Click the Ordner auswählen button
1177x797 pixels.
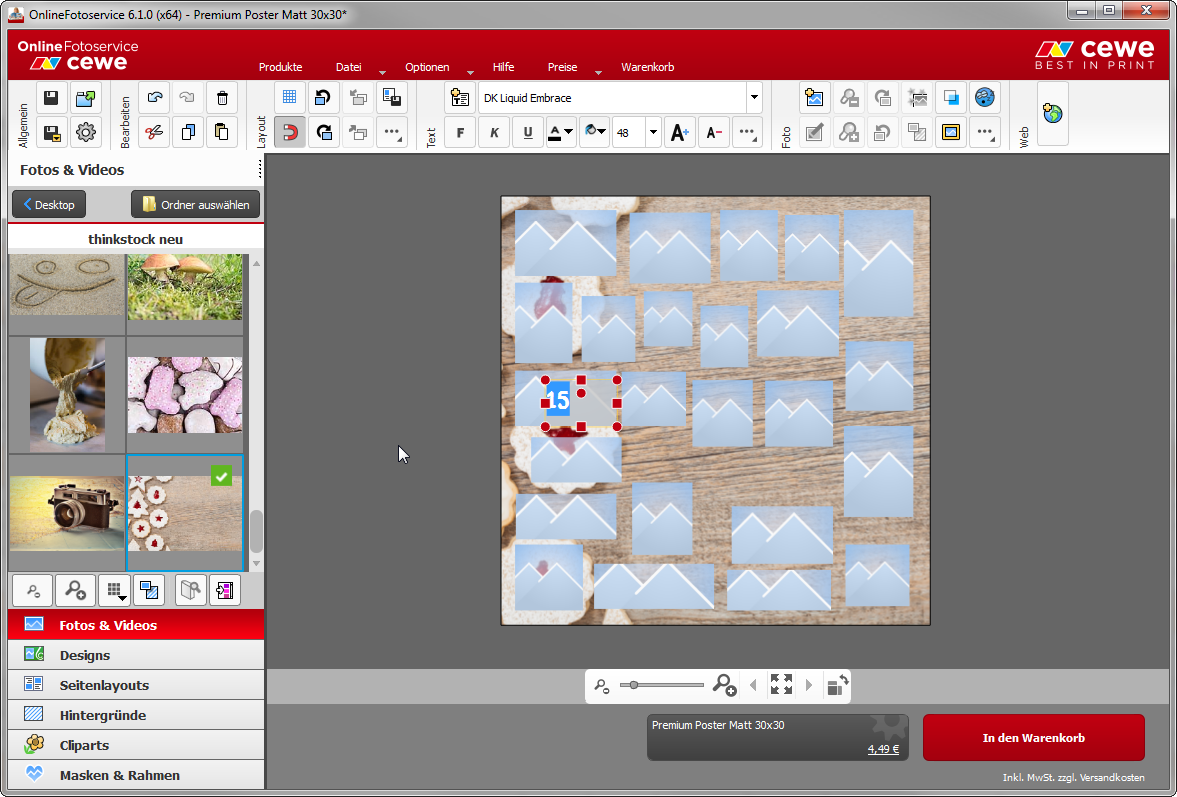(x=196, y=205)
